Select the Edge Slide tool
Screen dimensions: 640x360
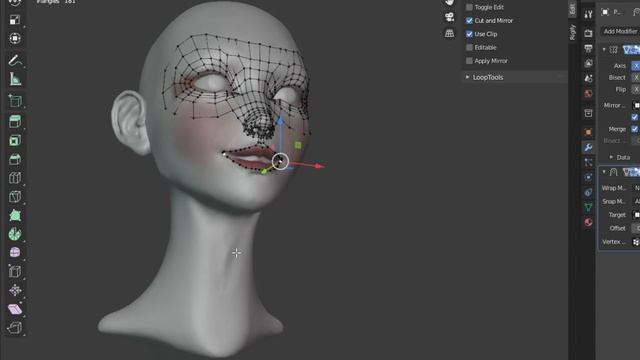(x=15, y=271)
